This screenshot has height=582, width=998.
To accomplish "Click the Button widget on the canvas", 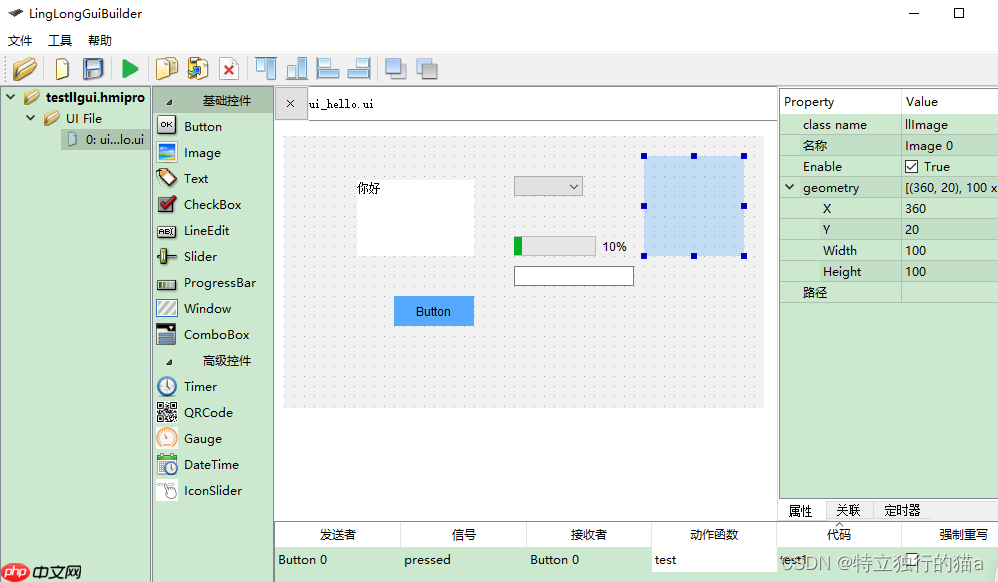I will click(x=433, y=311).
